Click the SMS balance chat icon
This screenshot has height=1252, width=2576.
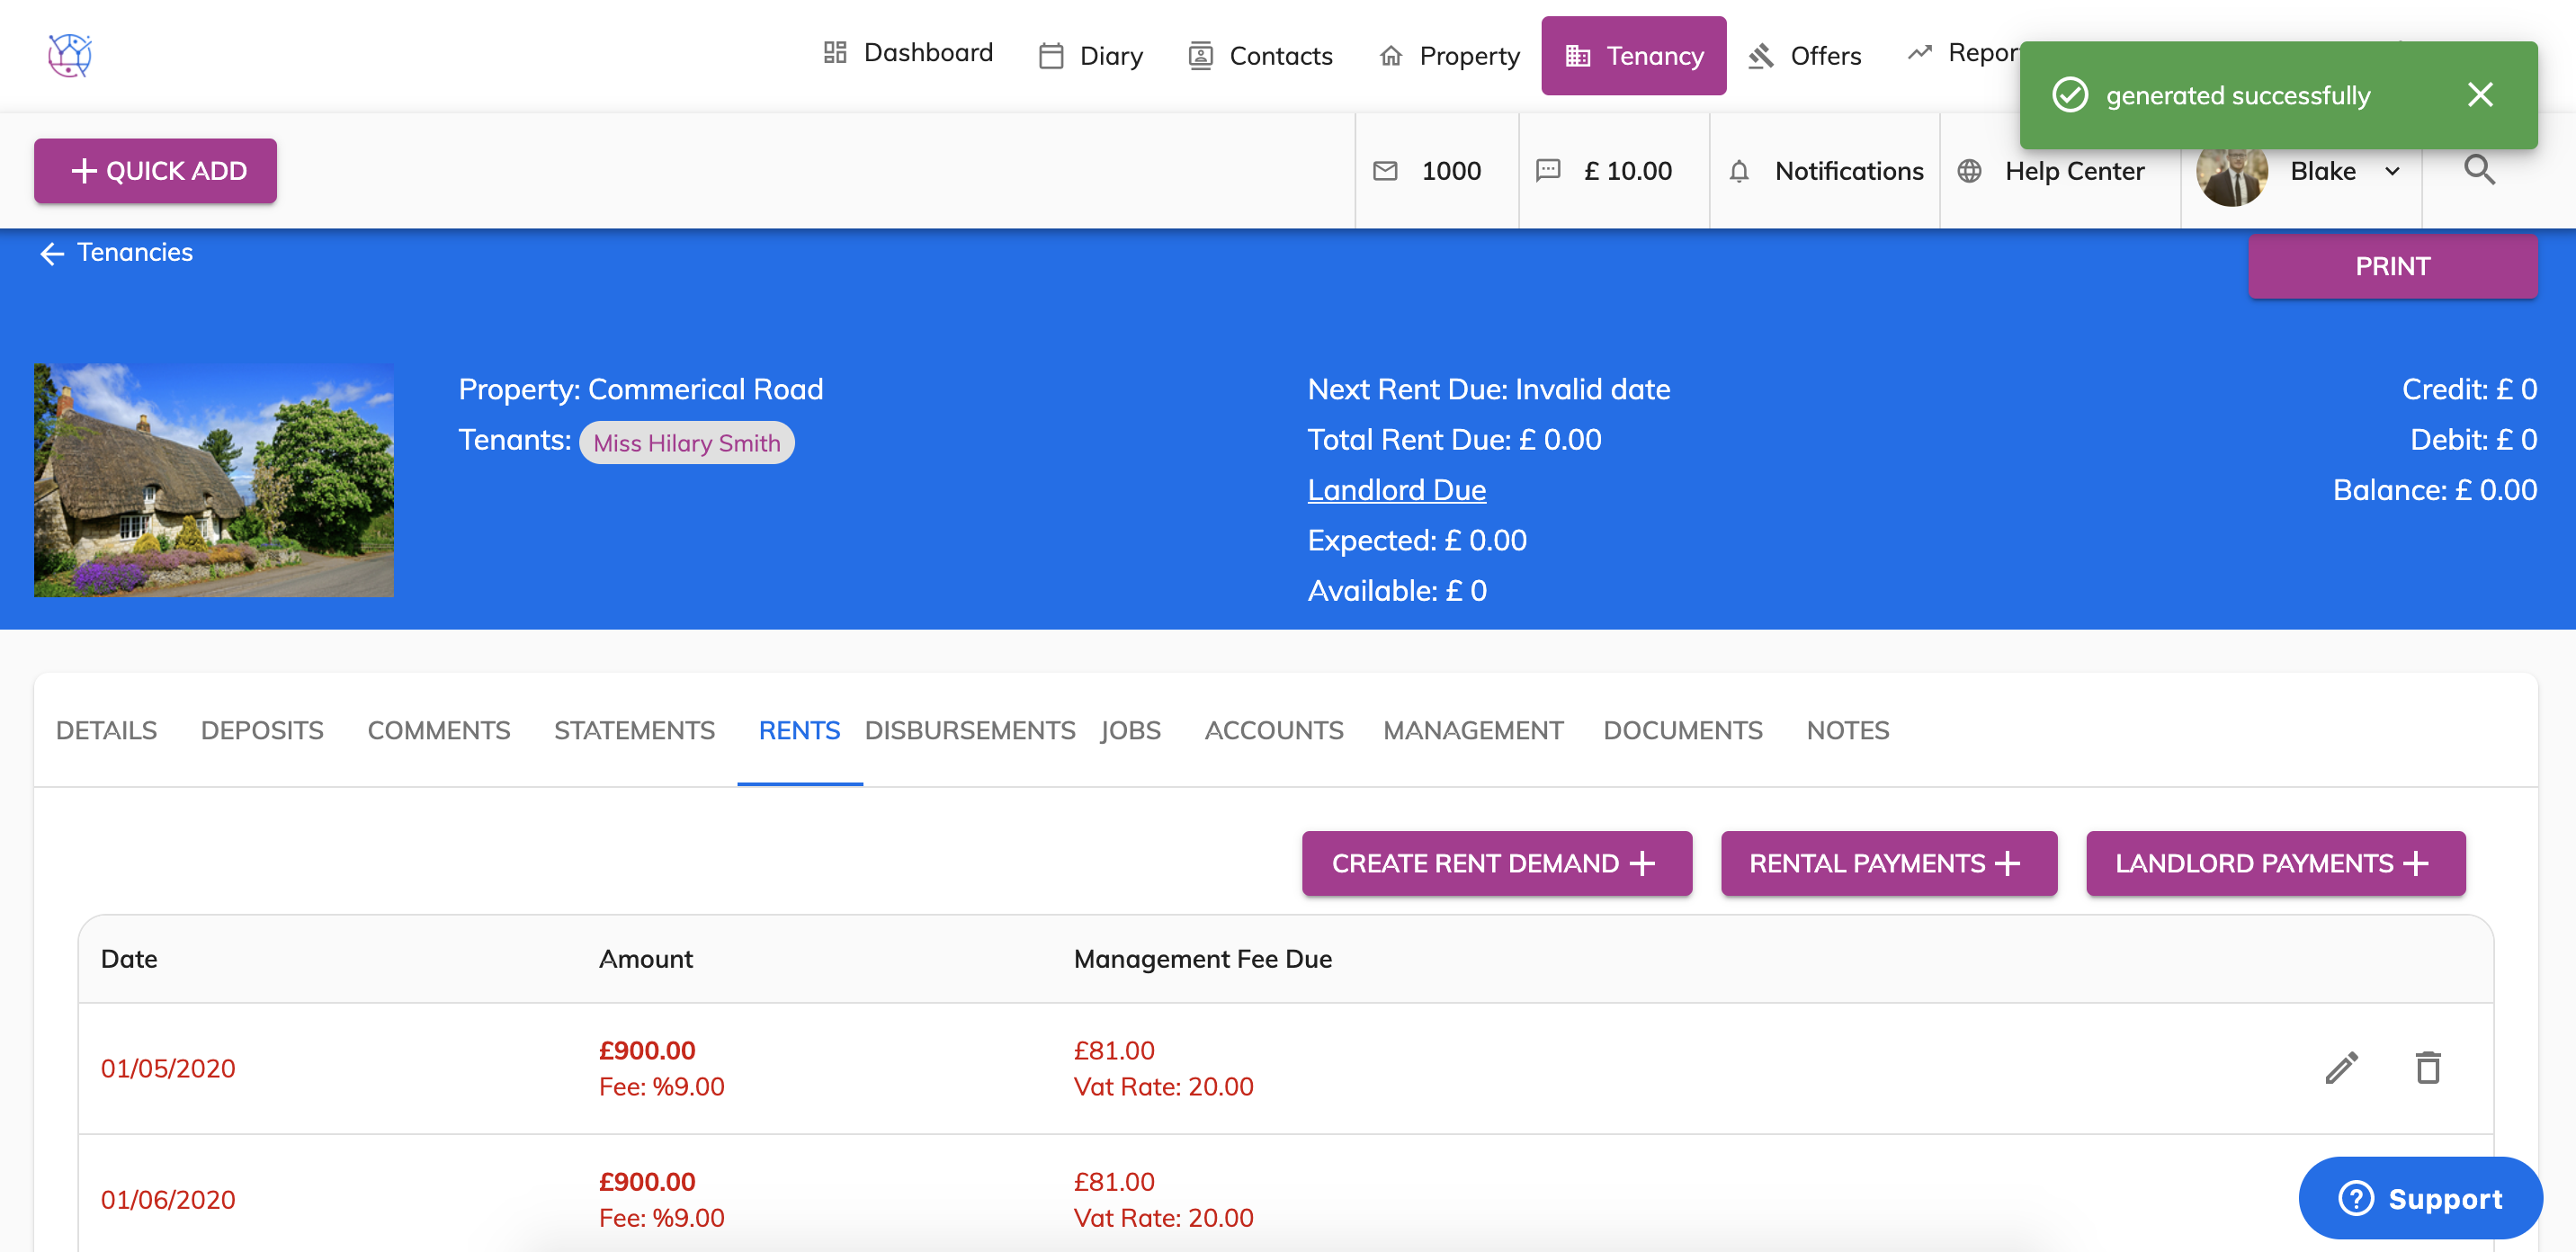pos(1547,171)
